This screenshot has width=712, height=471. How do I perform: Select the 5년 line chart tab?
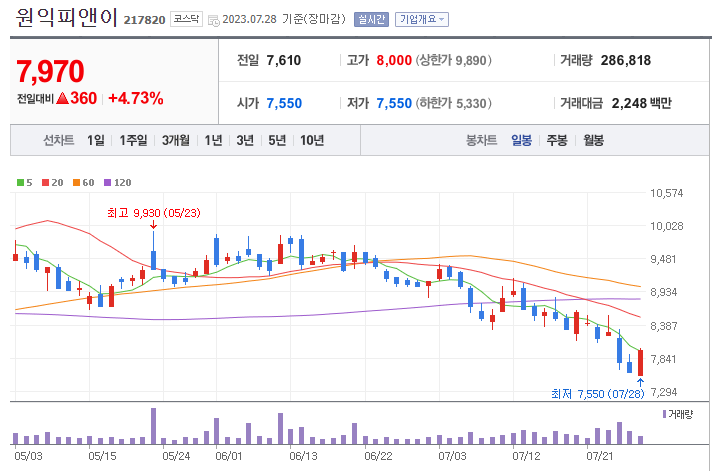pos(277,140)
